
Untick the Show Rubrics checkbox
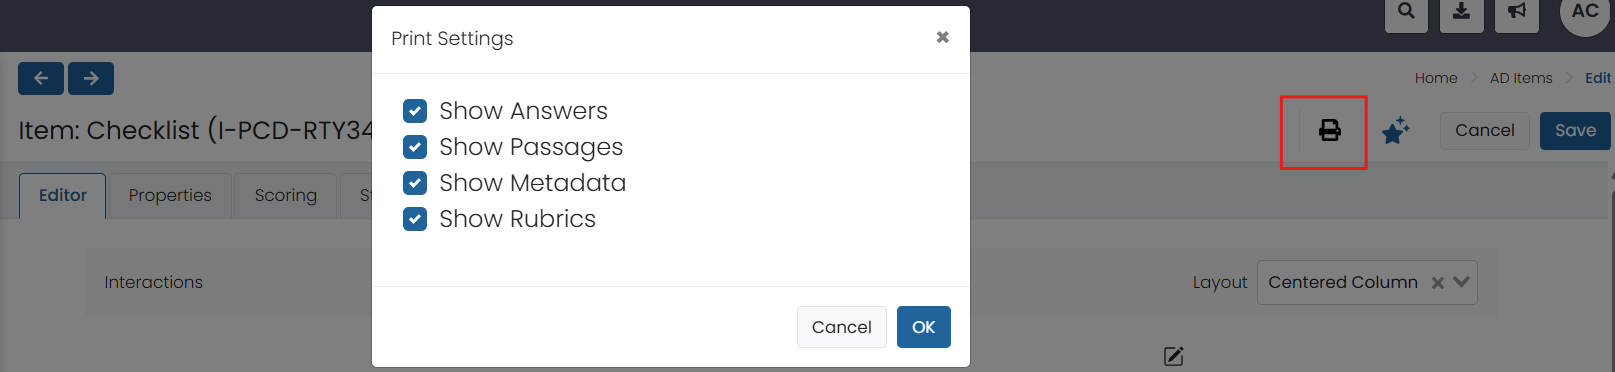(415, 219)
